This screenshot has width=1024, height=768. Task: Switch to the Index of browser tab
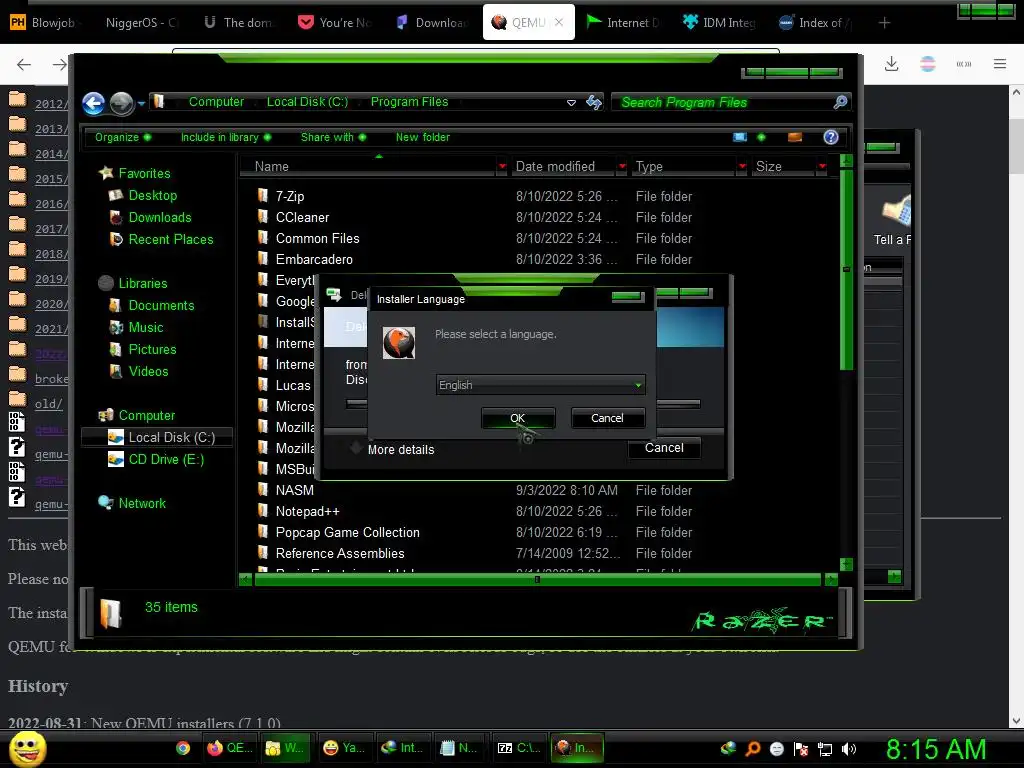pos(816,23)
